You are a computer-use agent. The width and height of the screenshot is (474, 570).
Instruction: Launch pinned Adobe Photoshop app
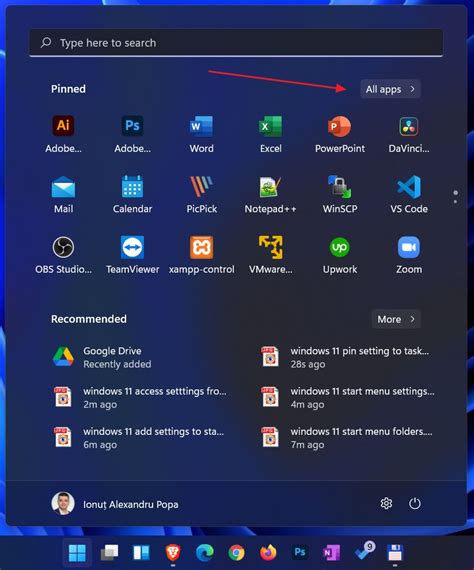[132, 134]
